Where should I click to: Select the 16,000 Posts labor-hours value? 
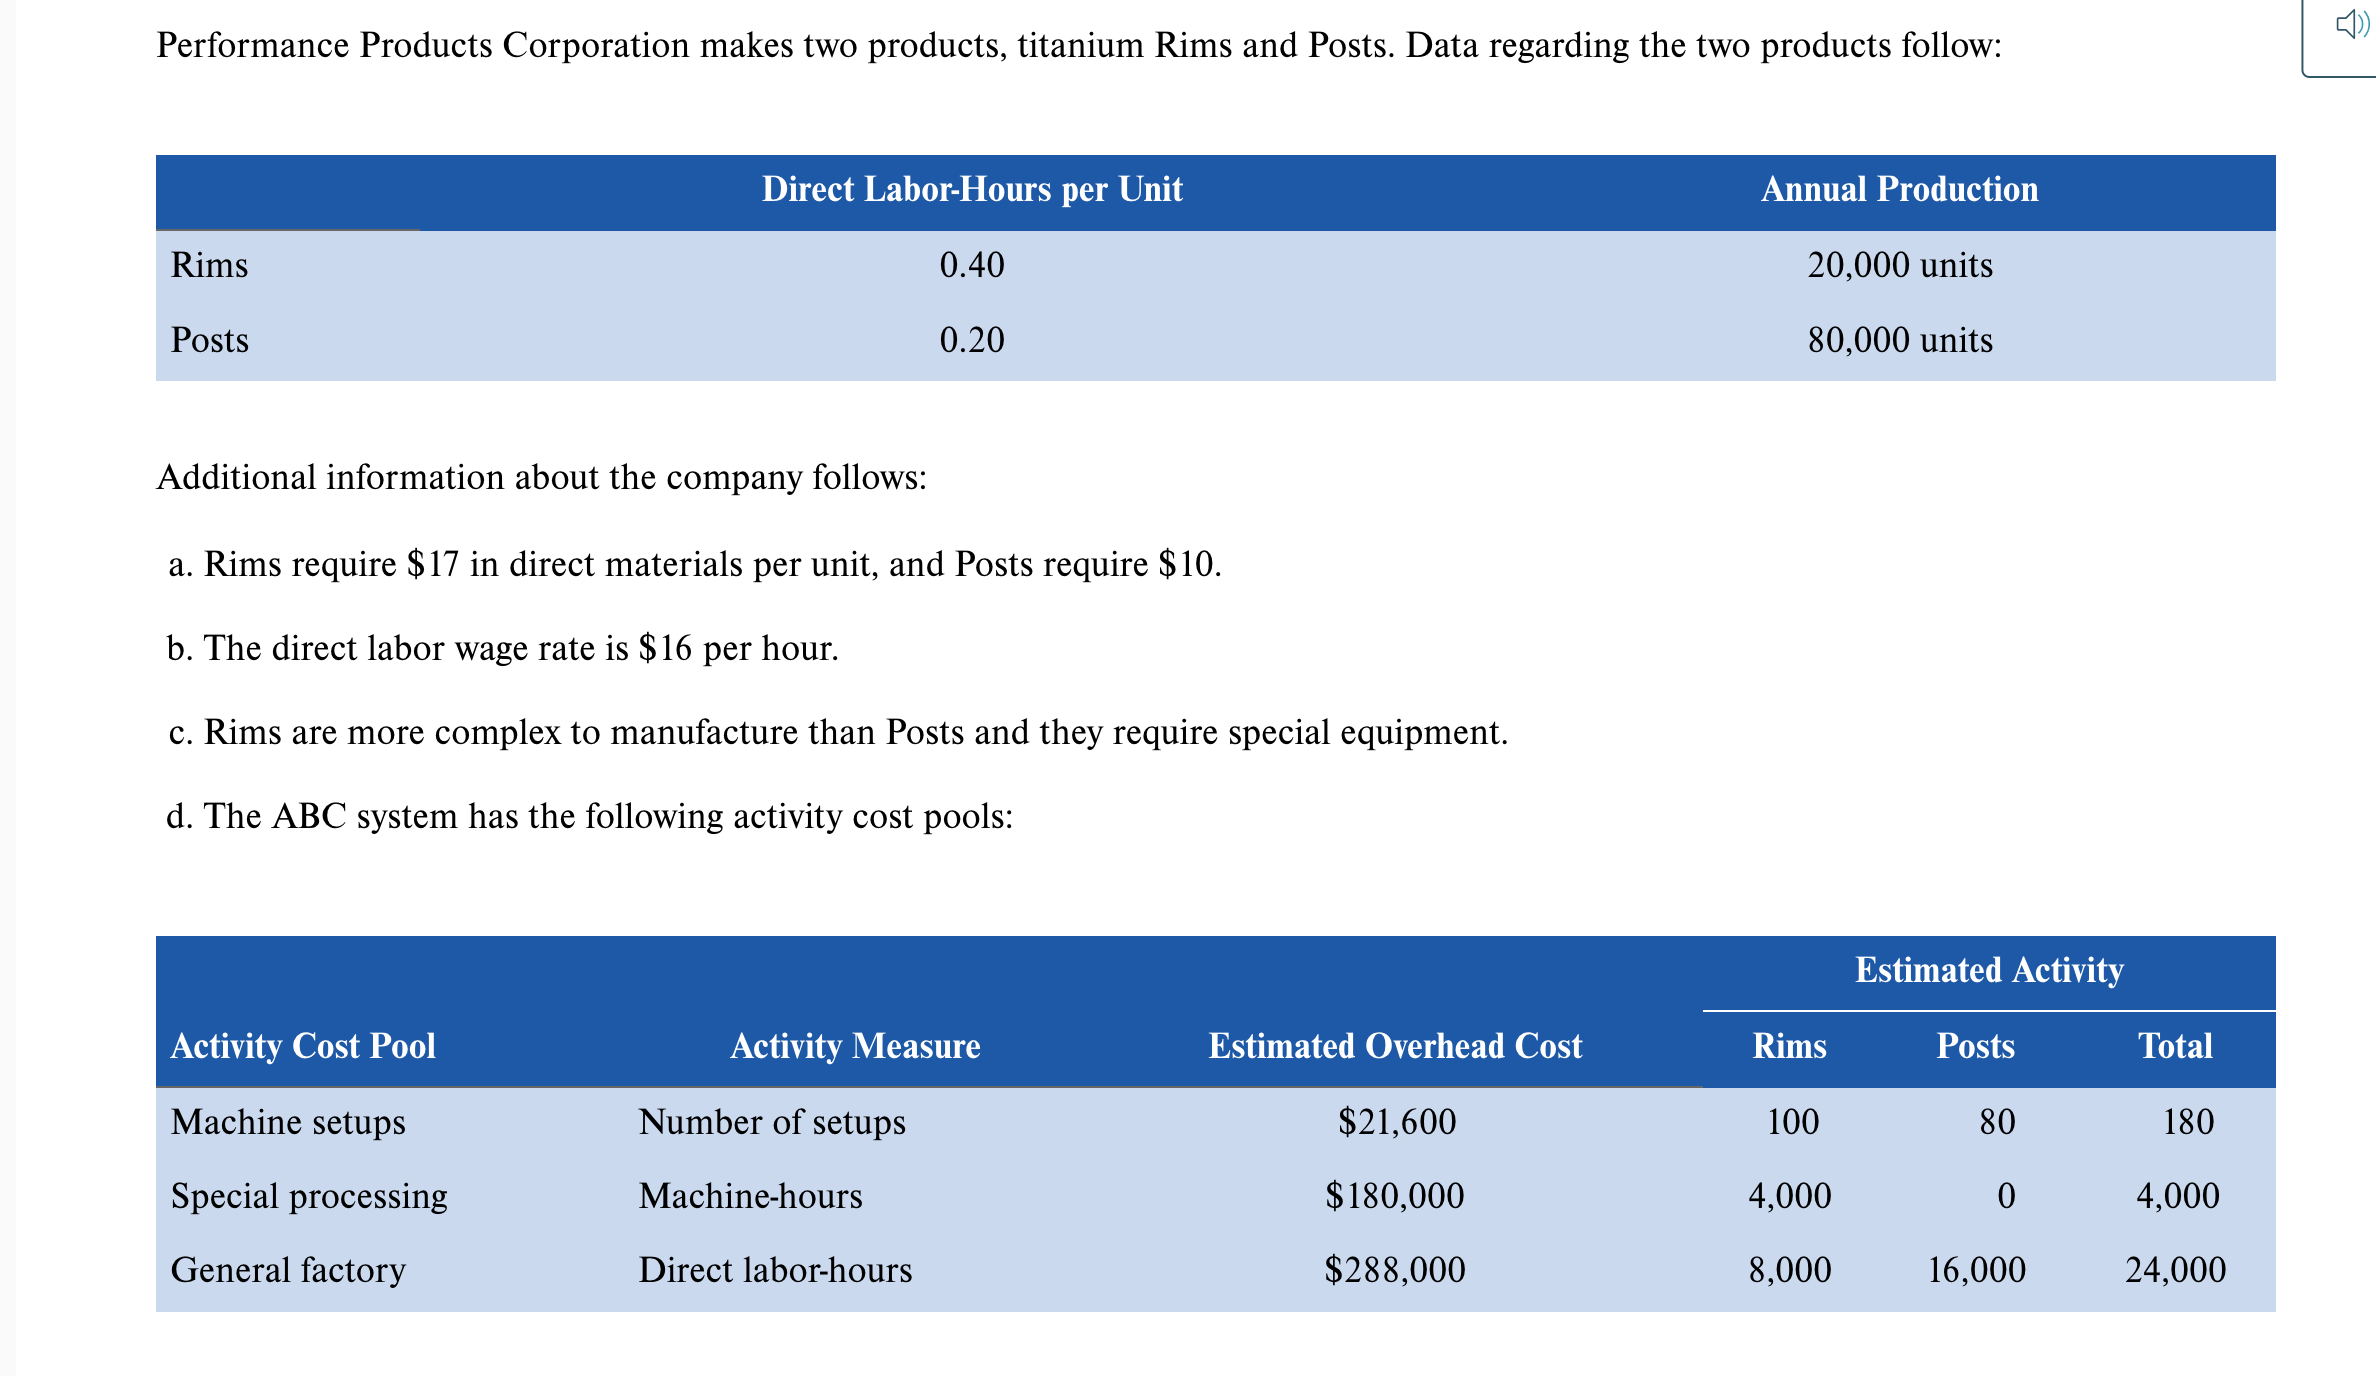click(x=1977, y=1270)
